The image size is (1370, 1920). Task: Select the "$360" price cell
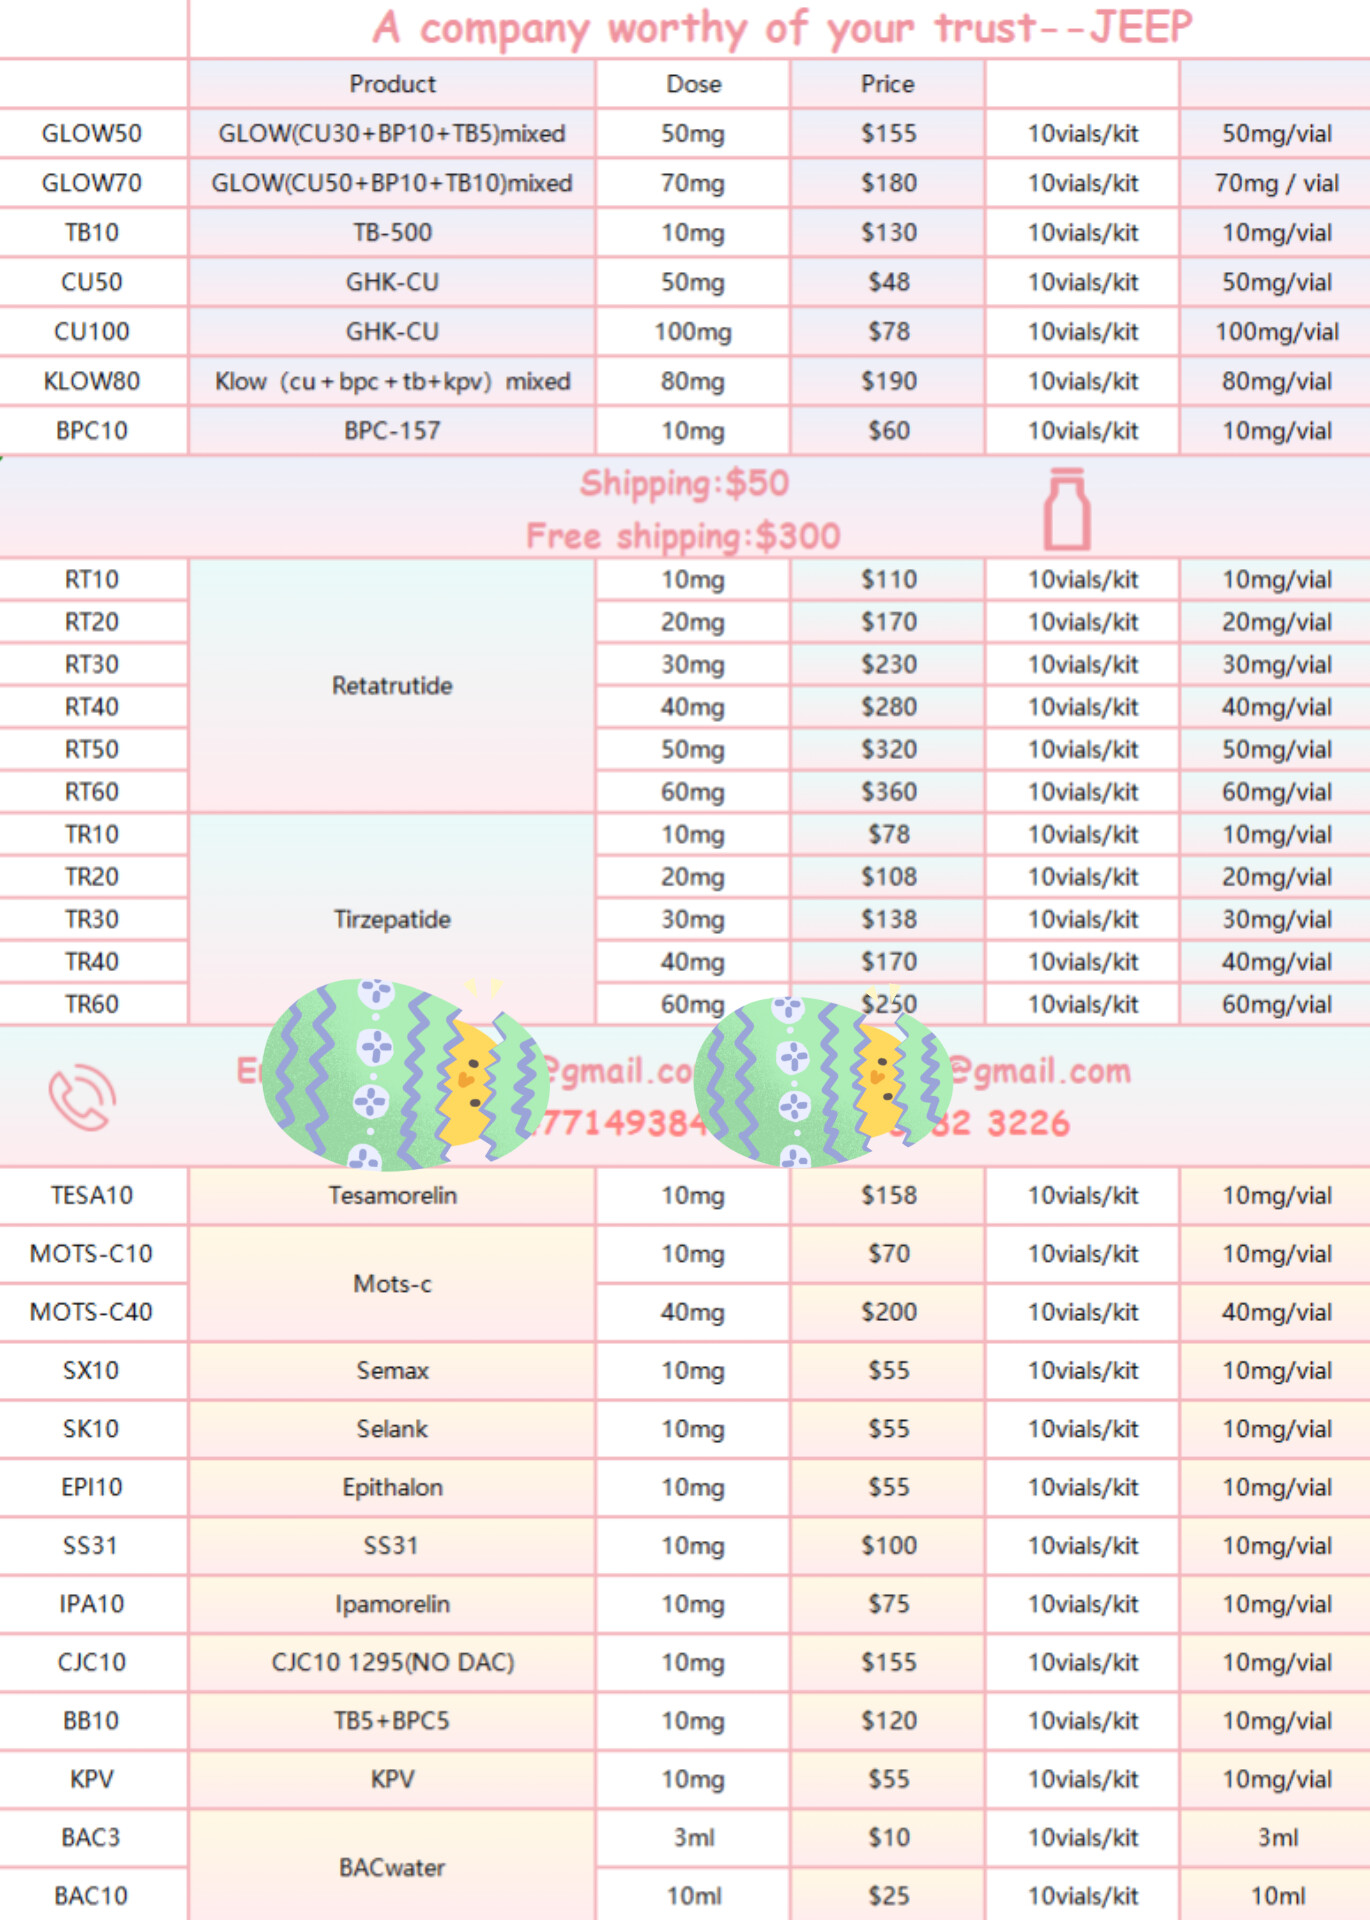pyautogui.click(x=889, y=792)
